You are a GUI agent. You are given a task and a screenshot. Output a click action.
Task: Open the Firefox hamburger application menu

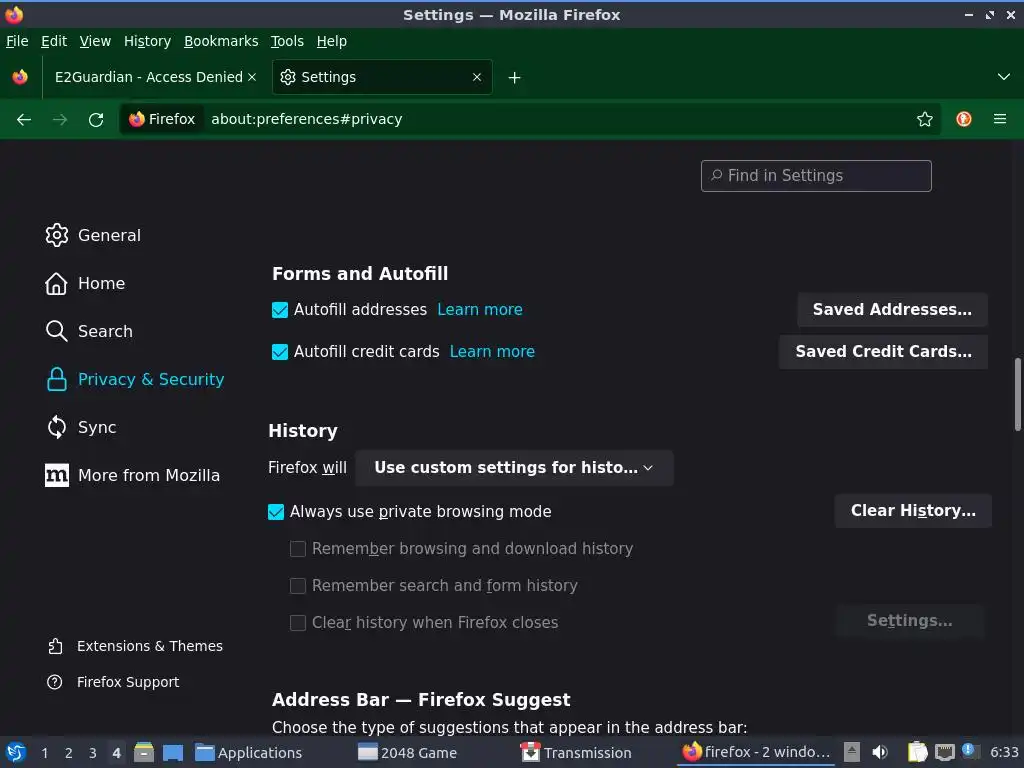point(999,119)
